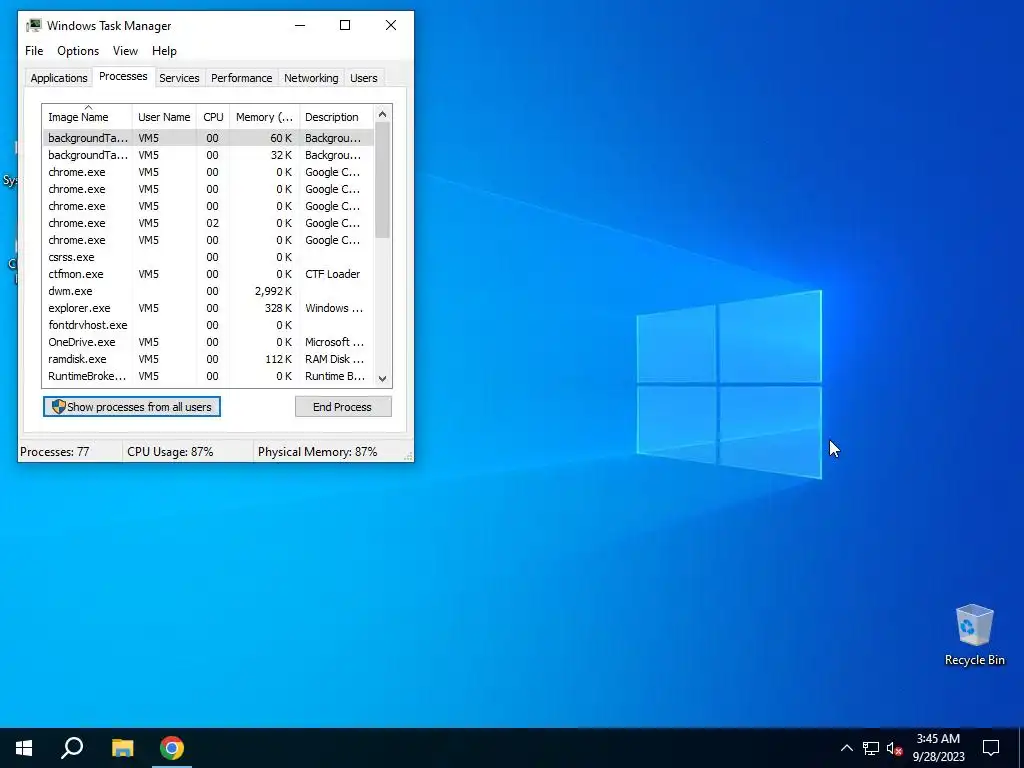
Task: Open the Help menu
Action: 164,51
